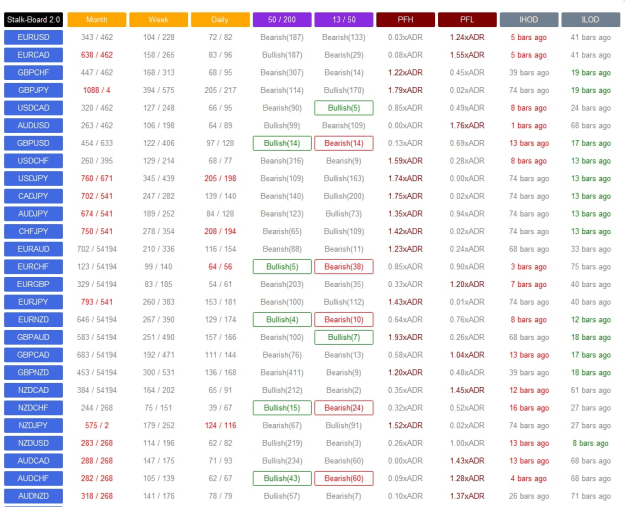Open the GBPCHF symbol button
This screenshot has height=507, width=625.
(x=33, y=73)
